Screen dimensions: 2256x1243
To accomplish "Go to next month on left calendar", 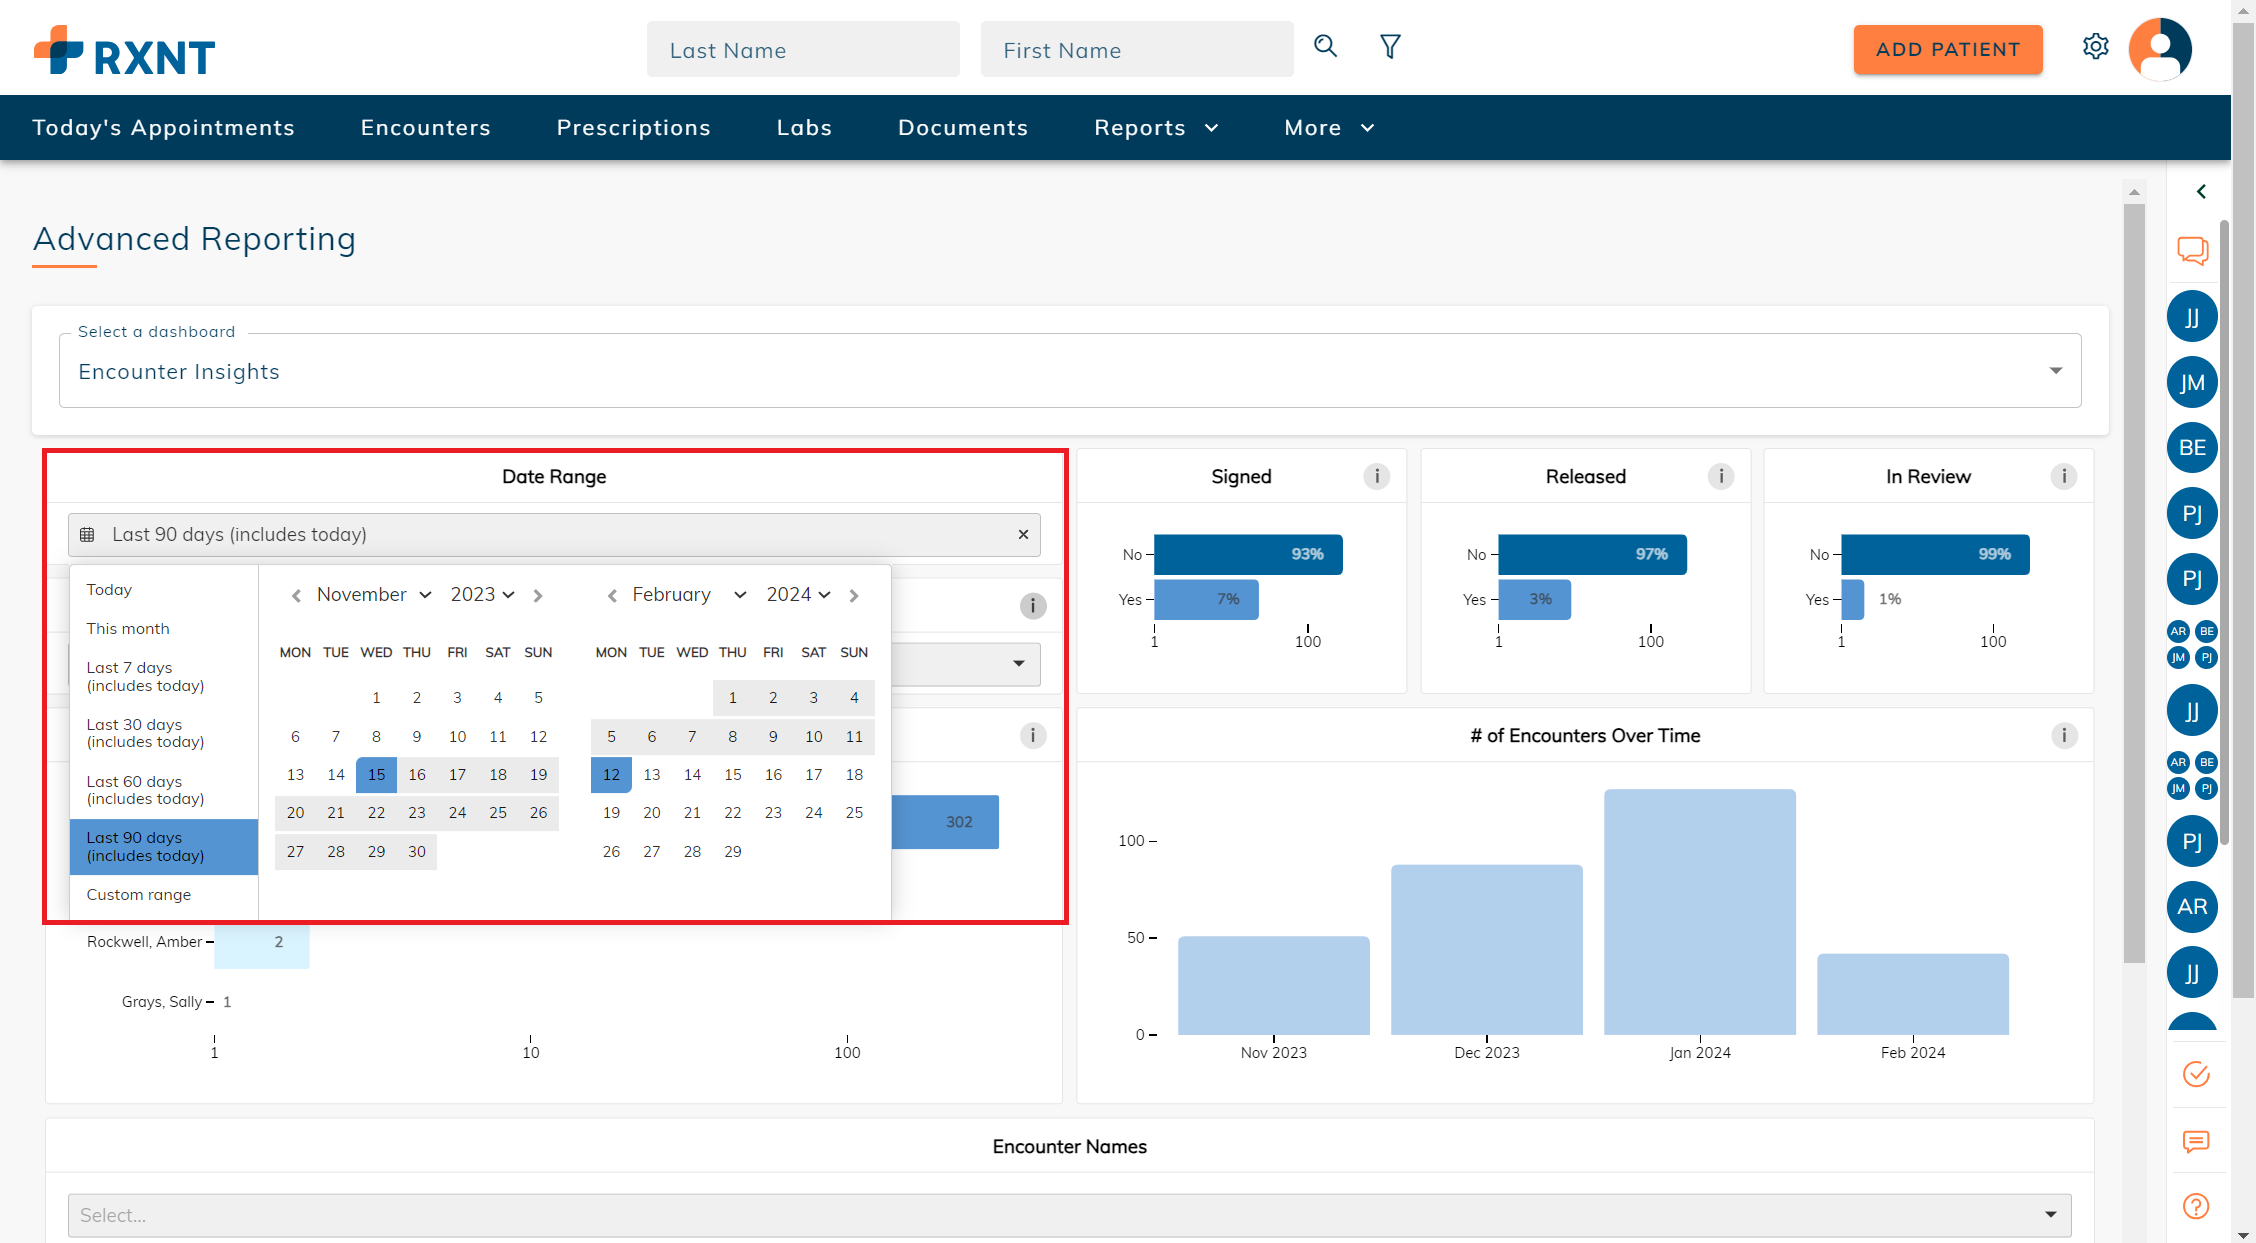I will click(x=538, y=596).
